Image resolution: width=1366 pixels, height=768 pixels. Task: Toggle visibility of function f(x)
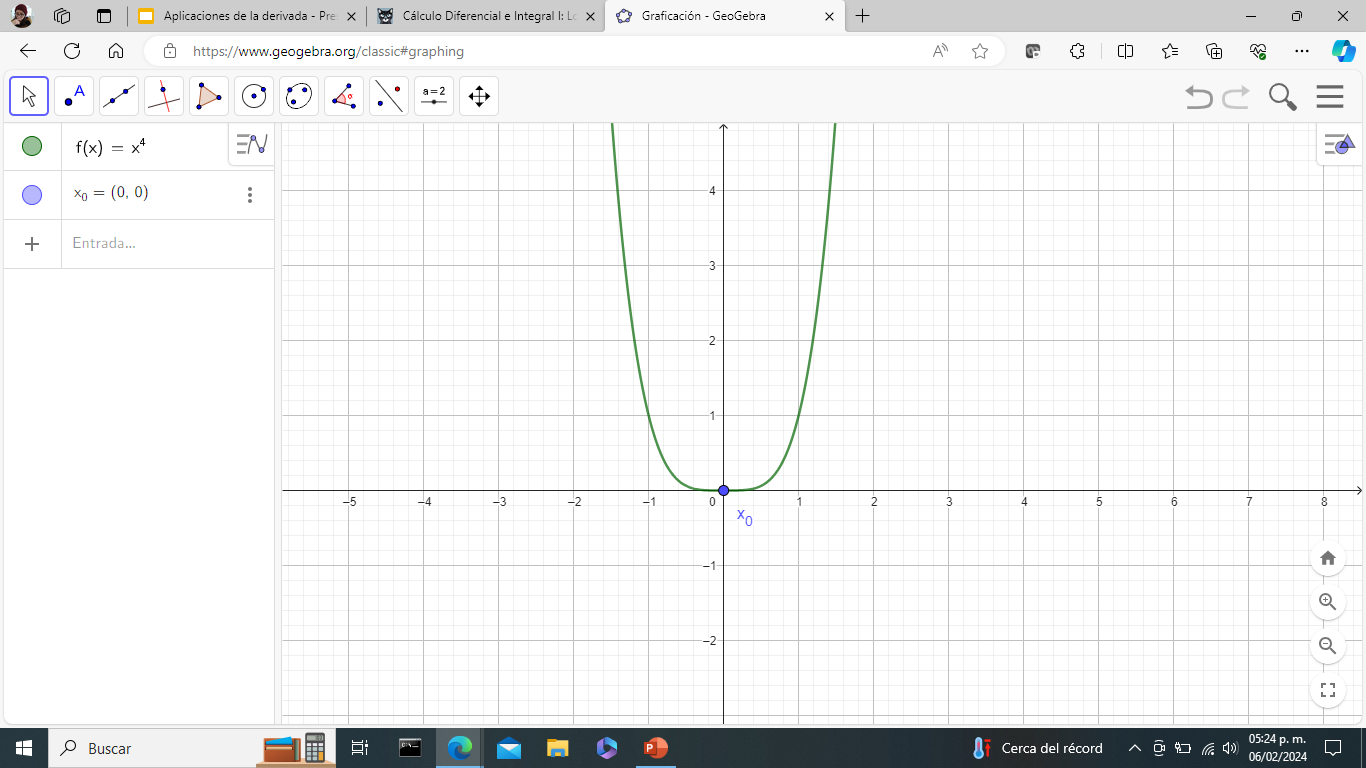pos(32,147)
